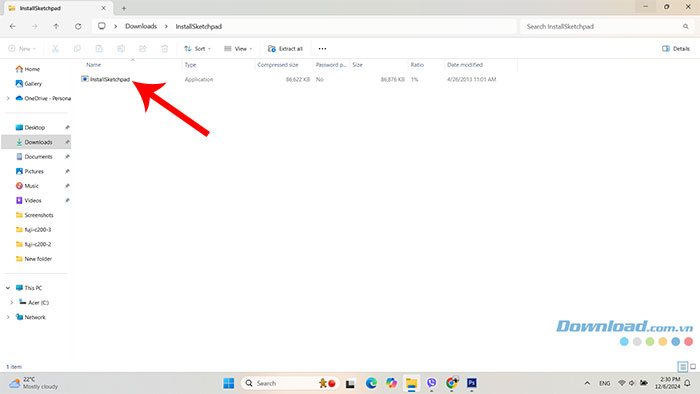Open the notification bell
Screen dimensions: 700x394
tap(688, 383)
